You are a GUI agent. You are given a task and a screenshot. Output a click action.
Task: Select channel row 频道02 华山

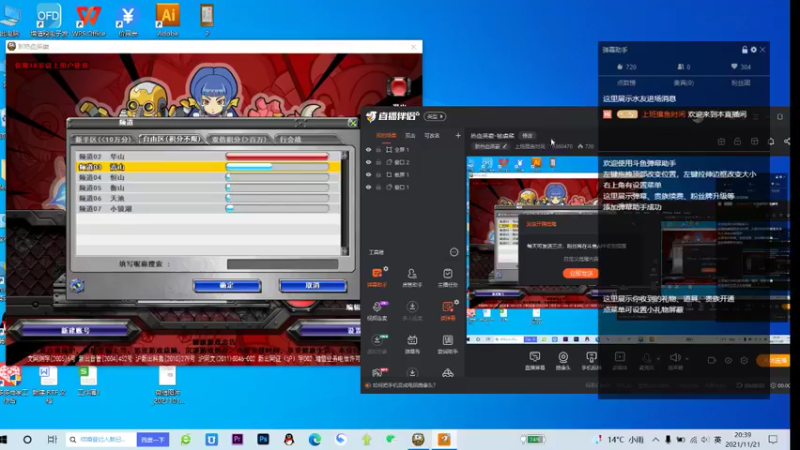pos(208,156)
